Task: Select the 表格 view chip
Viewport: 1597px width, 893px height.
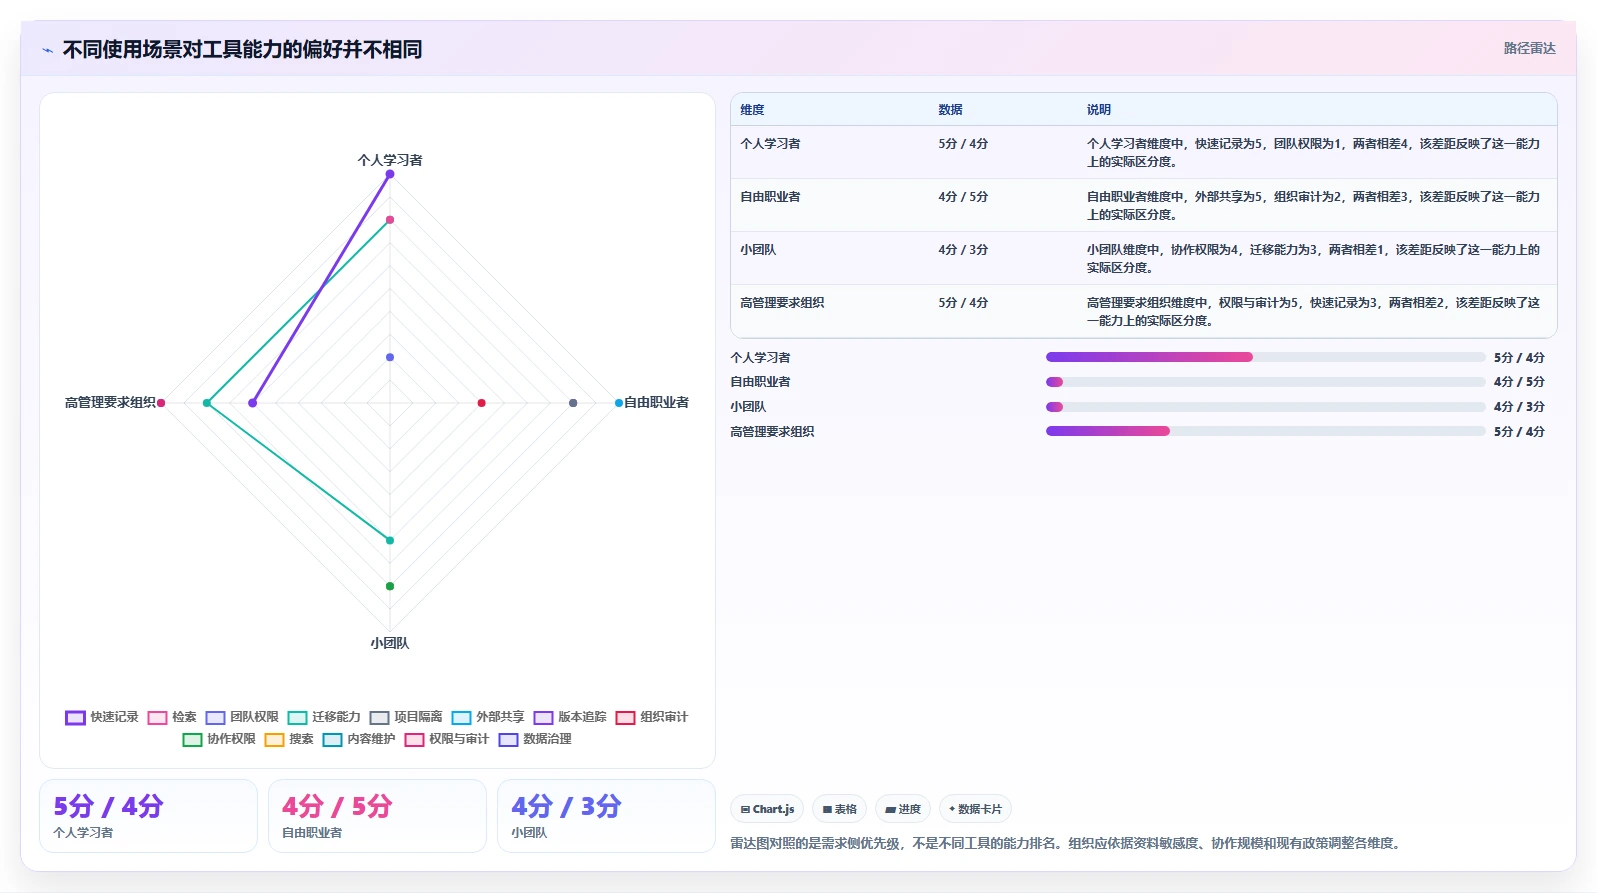Action: (839, 809)
